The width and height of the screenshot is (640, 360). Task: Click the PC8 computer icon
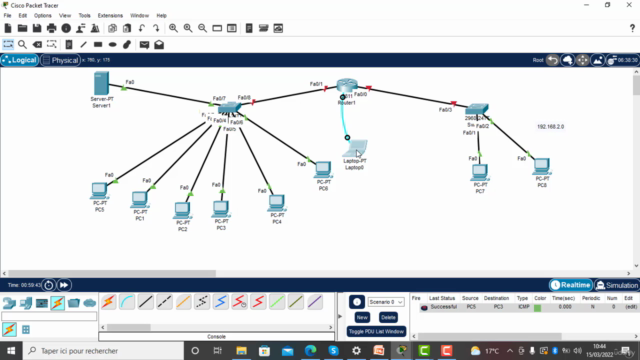pos(542,167)
